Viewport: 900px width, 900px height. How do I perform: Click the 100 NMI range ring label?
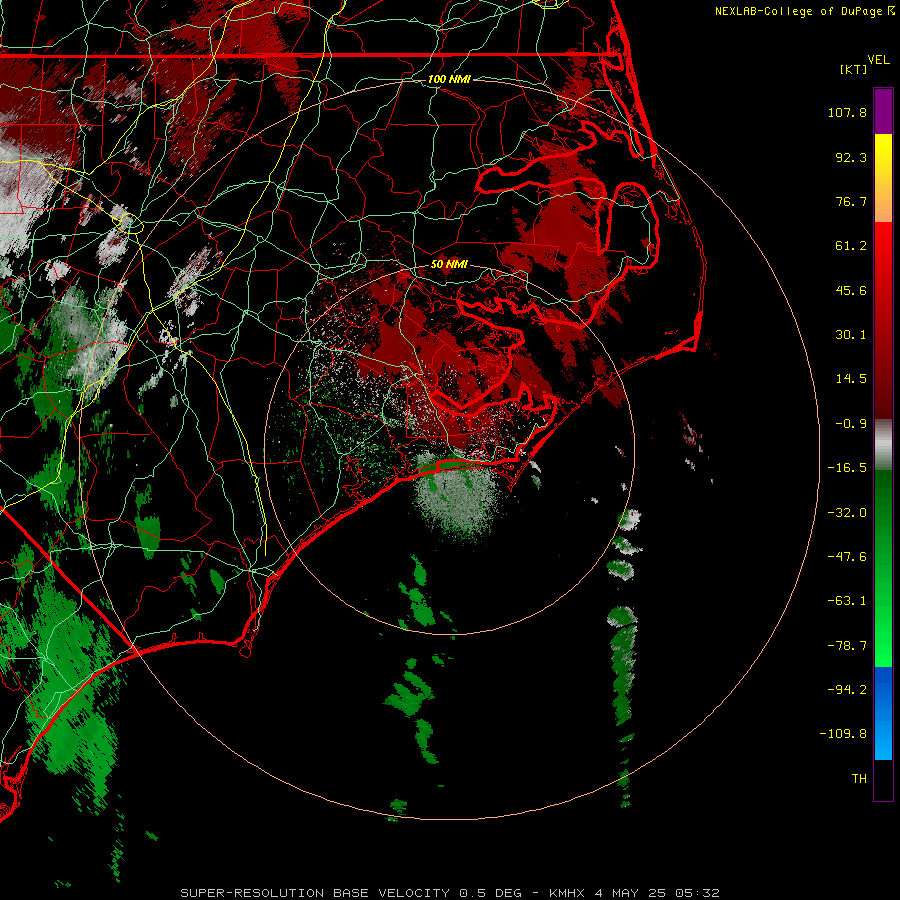(x=449, y=79)
